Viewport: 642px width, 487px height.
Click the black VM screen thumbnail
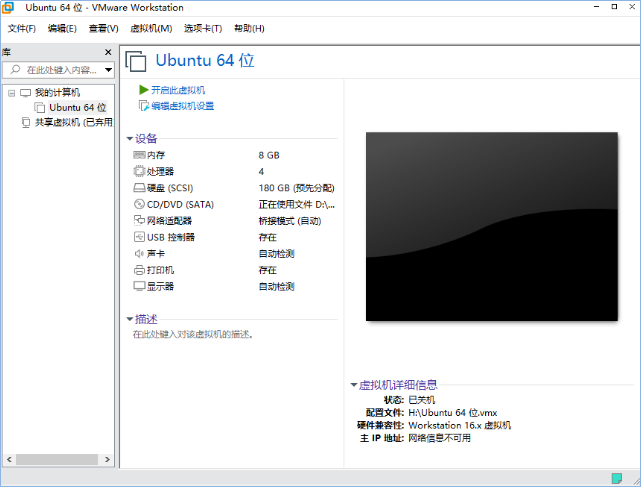[x=492, y=227]
